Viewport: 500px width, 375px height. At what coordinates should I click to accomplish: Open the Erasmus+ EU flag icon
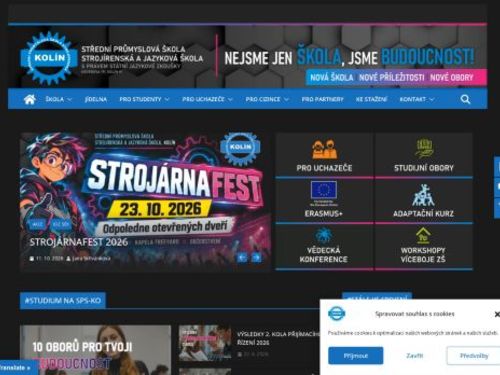click(x=324, y=190)
